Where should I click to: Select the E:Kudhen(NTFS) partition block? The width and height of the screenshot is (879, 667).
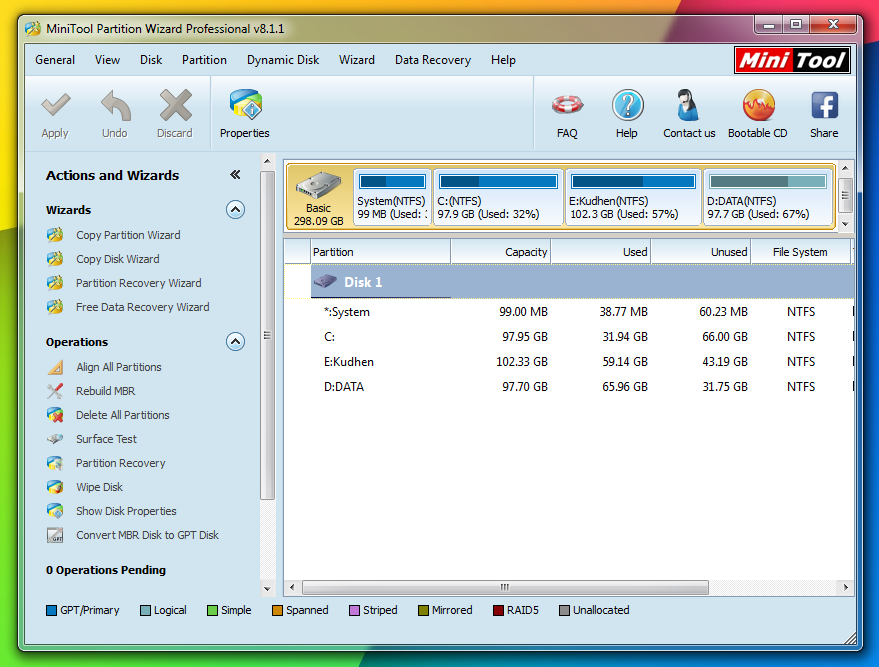pyautogui.click(x=633, y=197)
